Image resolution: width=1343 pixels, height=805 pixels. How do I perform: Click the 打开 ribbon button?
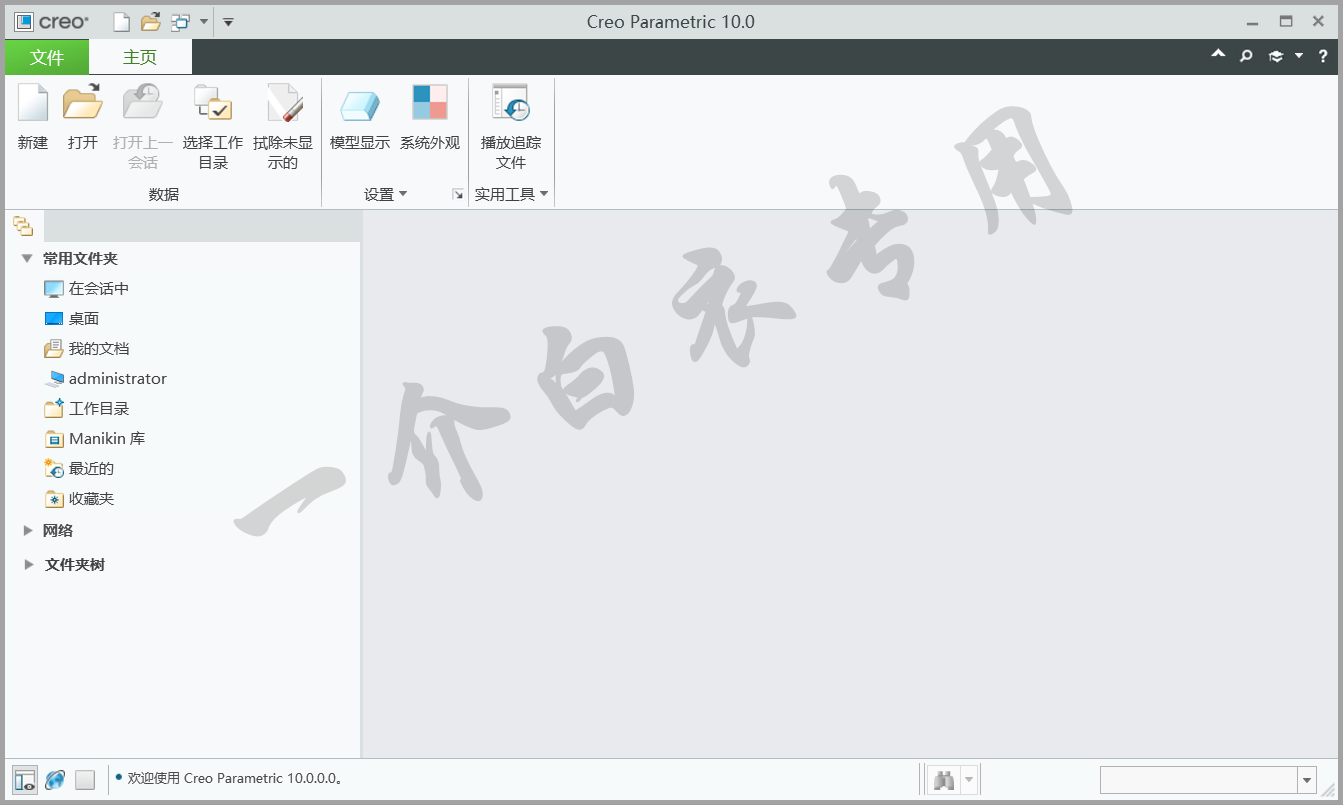pos(83,118)
